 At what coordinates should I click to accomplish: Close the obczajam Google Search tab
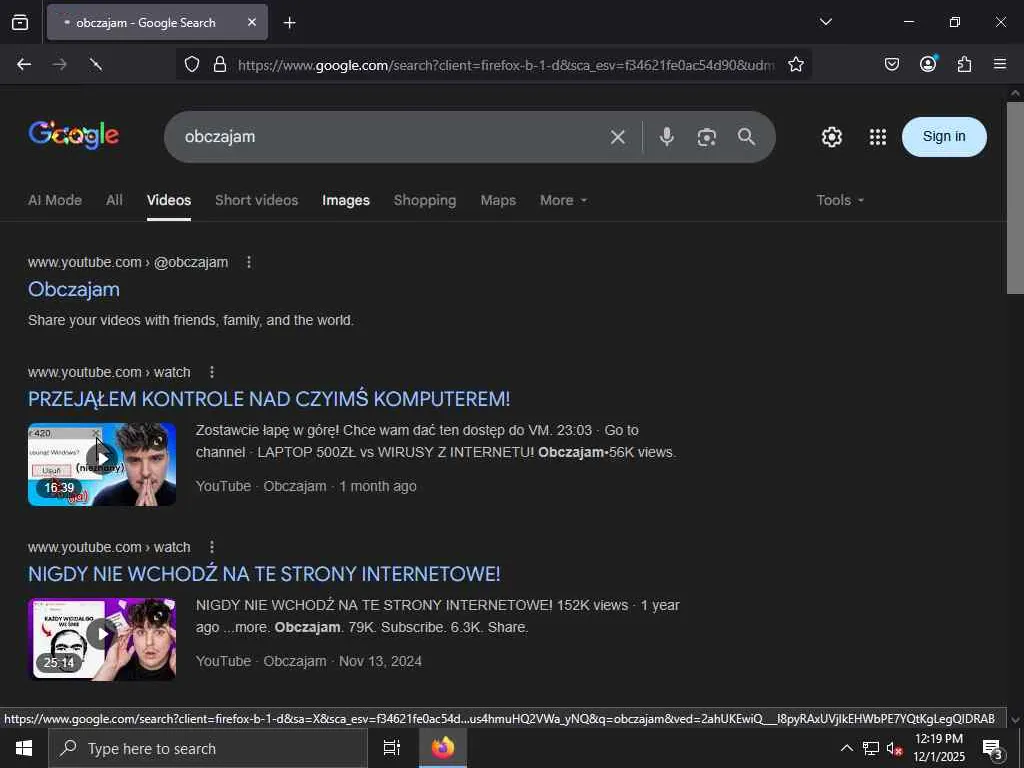pyautogui.click(x=252, y=22)
